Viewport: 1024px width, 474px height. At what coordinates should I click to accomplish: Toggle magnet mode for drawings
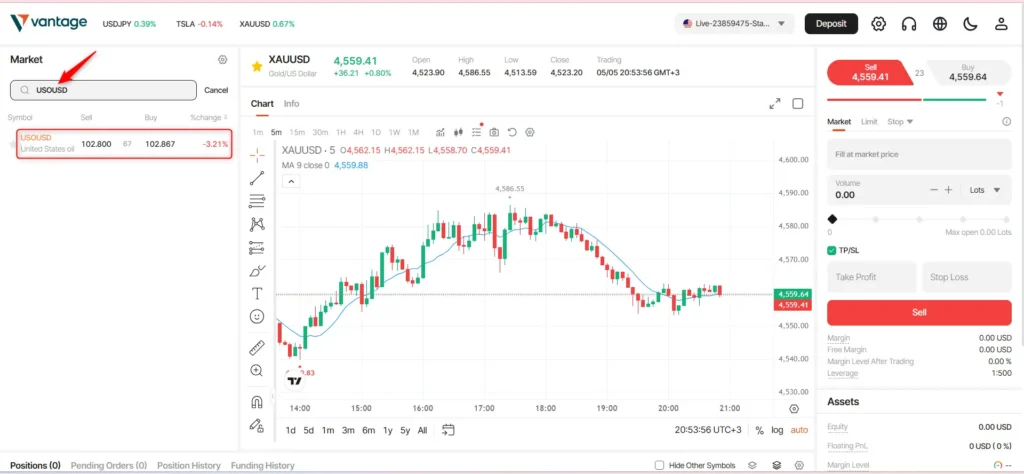click(x=257, y=402)
